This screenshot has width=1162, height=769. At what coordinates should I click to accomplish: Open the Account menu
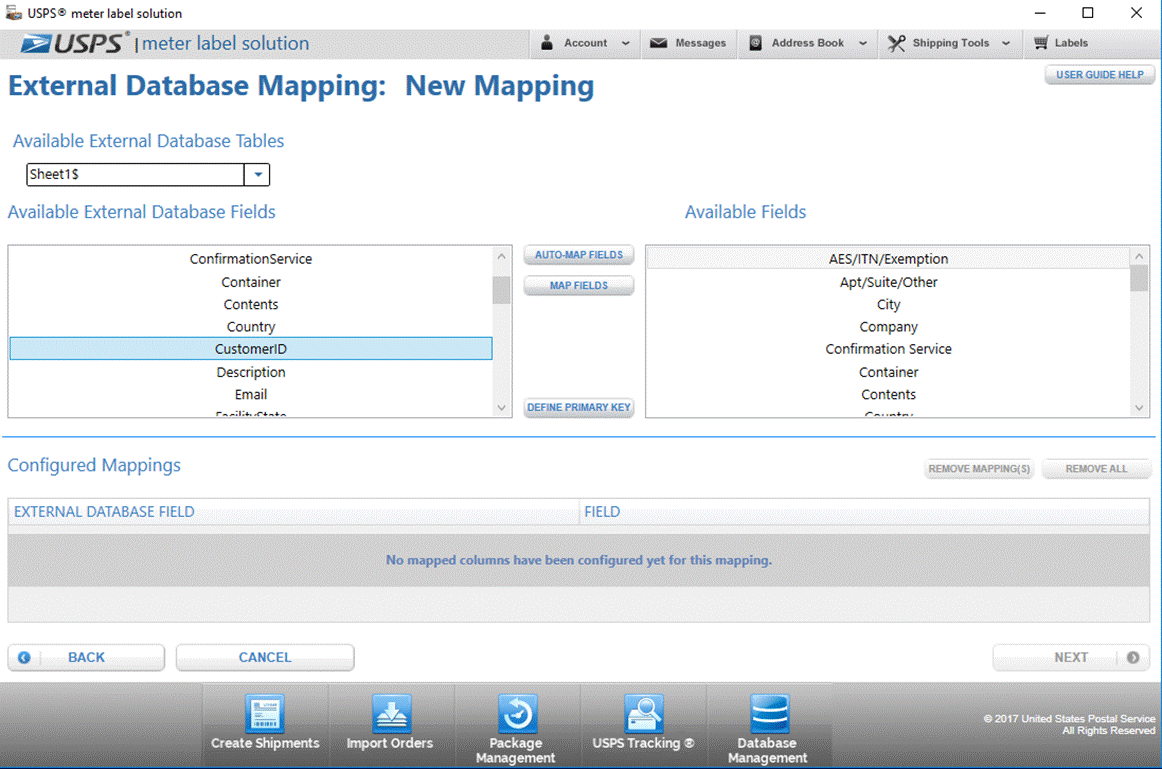point(585,44)
